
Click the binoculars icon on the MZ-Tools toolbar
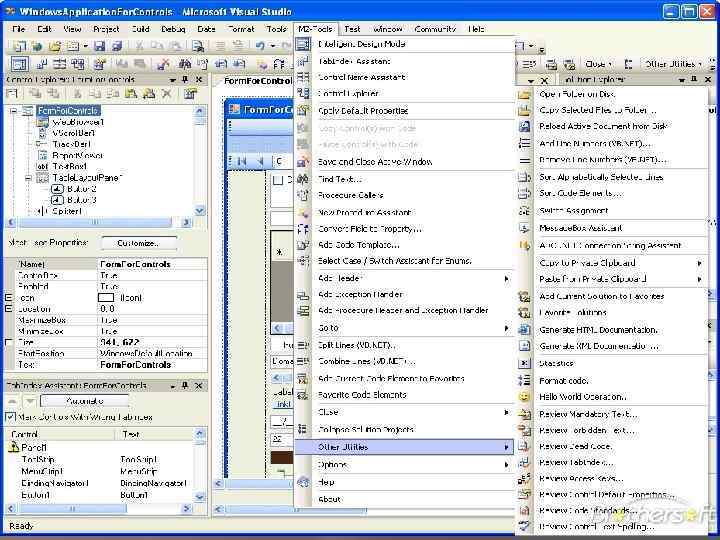point(185,64)
